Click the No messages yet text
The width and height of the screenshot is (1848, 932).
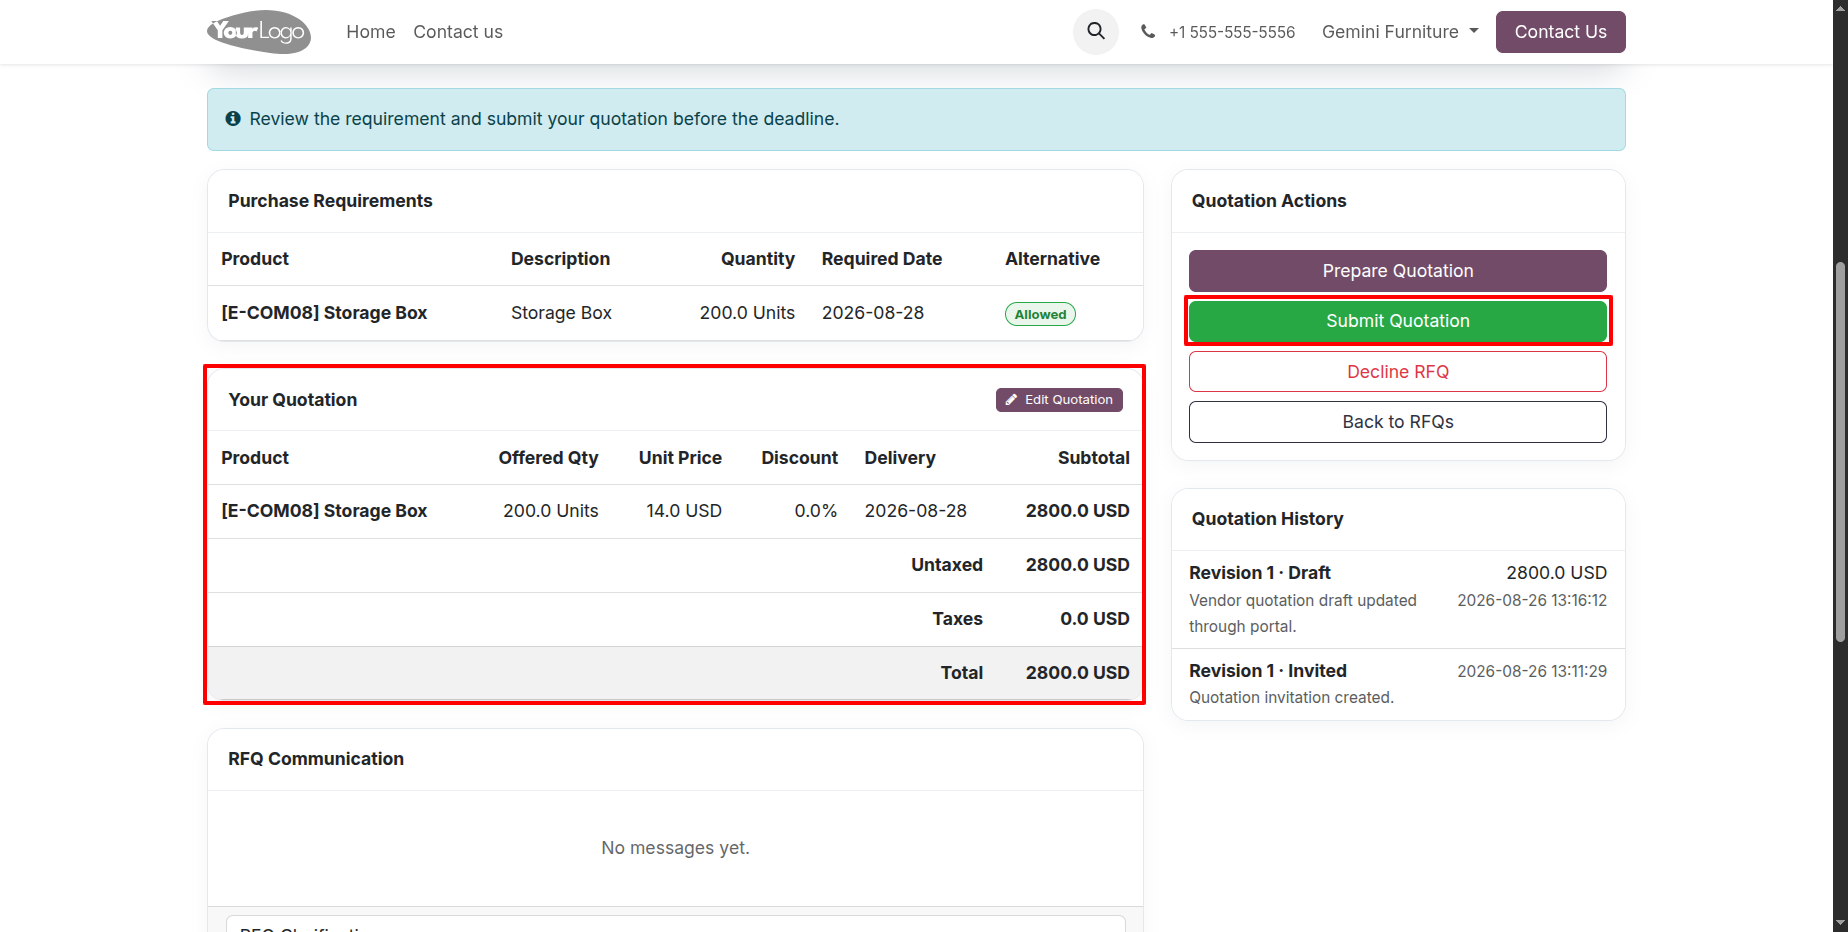(x=675, y=848)
